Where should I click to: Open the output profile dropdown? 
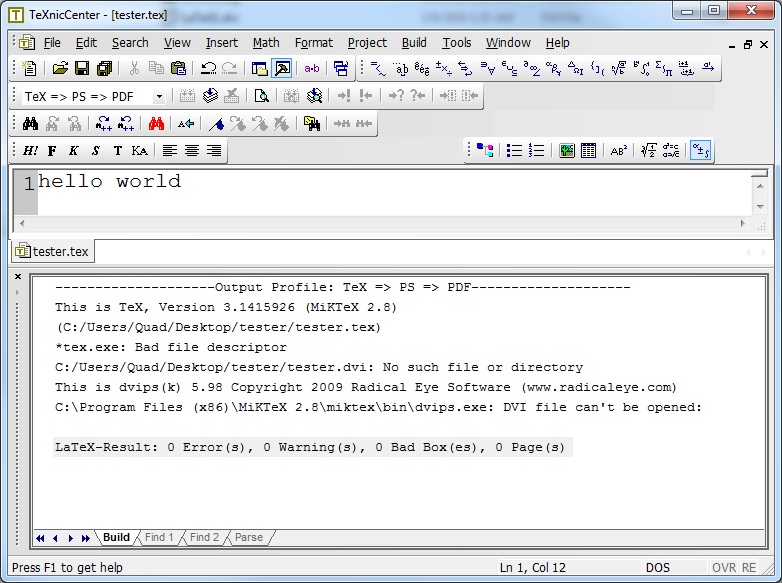159,96
